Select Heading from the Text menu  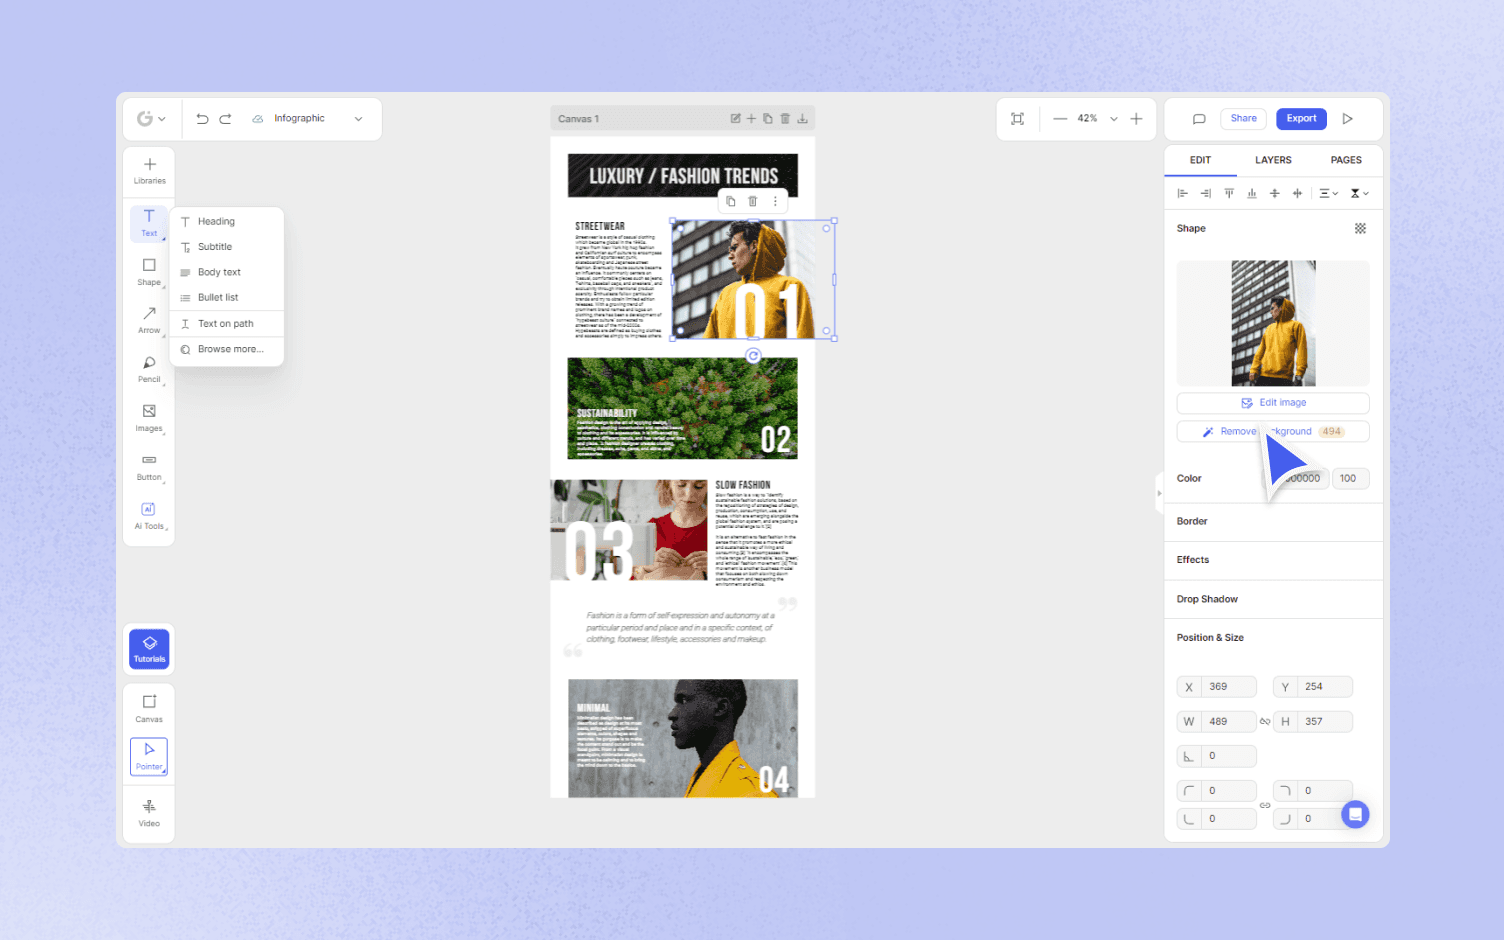pos(216,221)
